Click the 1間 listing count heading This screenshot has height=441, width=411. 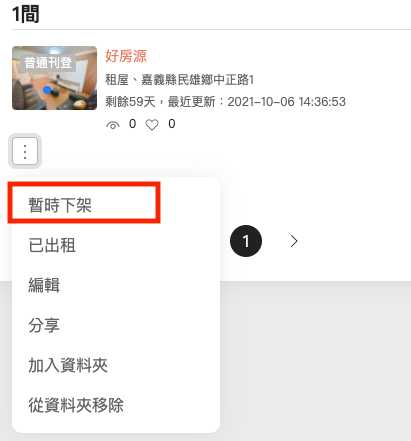[26, 14]
